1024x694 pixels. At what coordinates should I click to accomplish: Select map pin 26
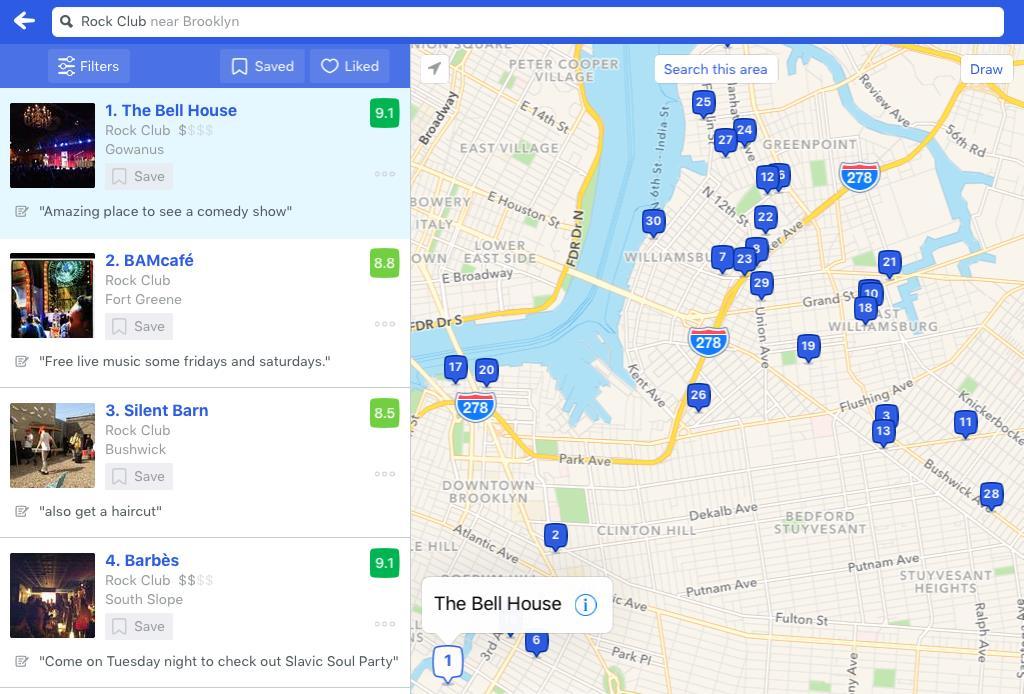(698, 396)
